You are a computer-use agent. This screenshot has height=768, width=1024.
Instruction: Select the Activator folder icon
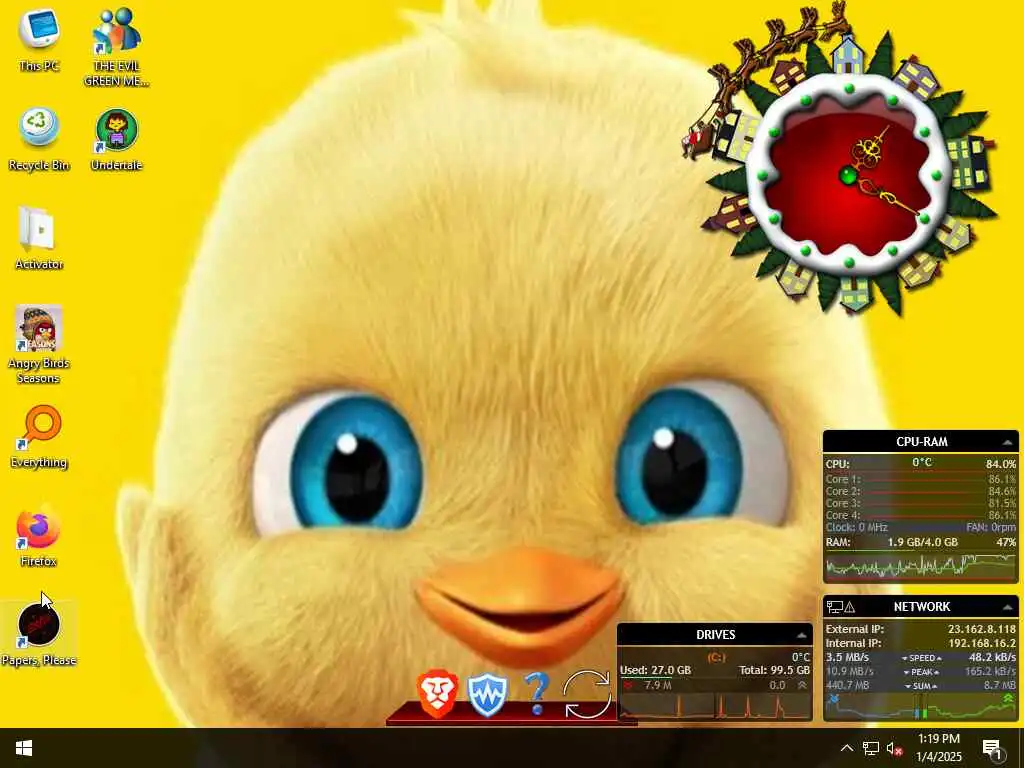click(x=39, y=238)
